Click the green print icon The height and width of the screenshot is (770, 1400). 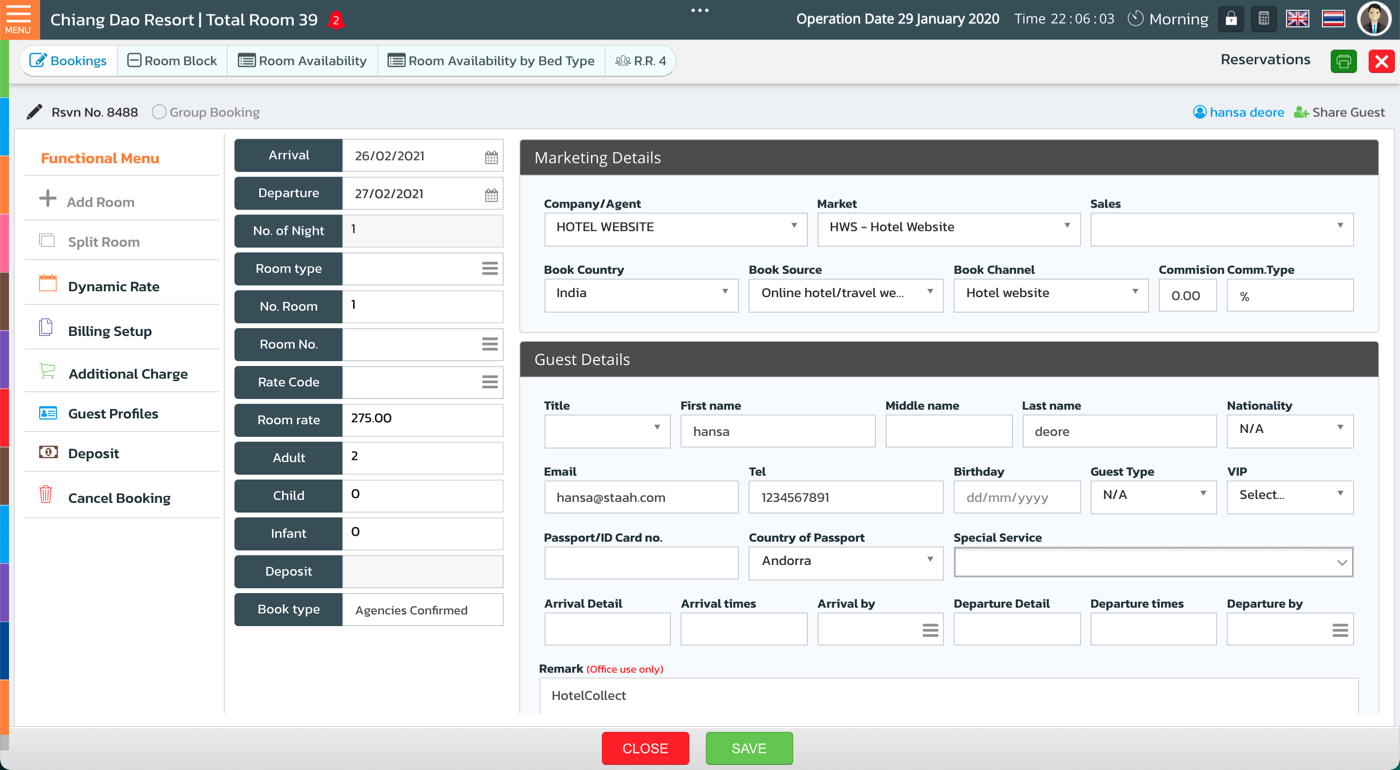1343,61
